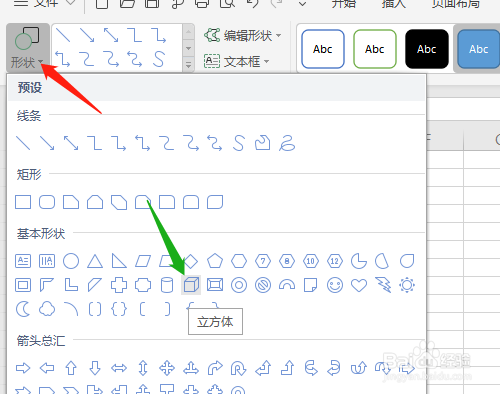Apply the black-filled Abc shape style
This screenshot has height=394, width=500.
[x=427, y=49]
